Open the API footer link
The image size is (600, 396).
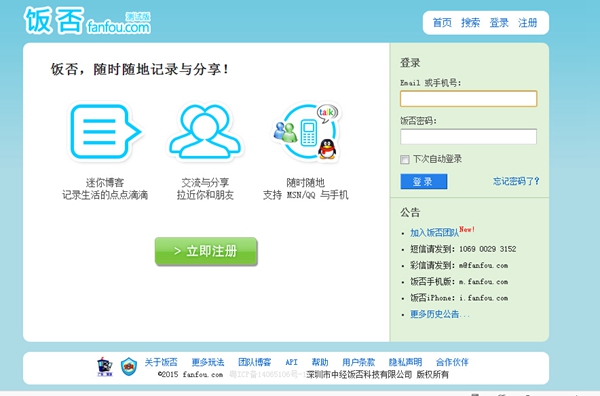[291, 362]
